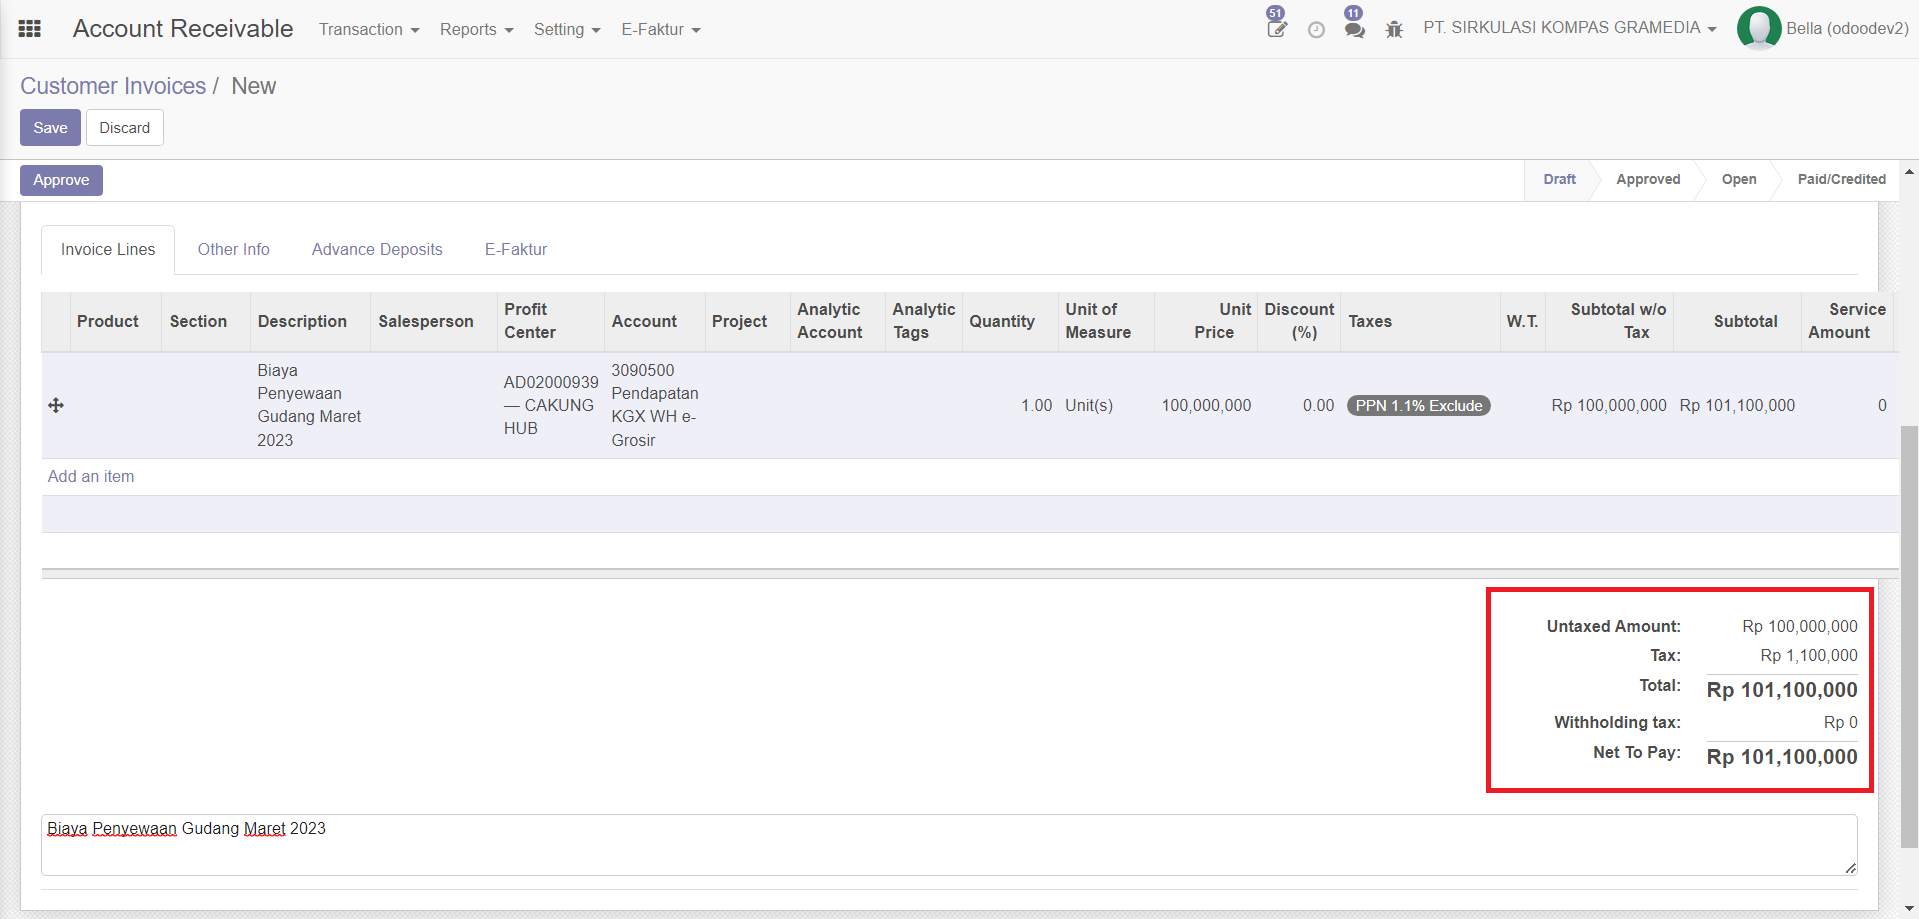This screenshot has width=1919, height=919.
Task: Open the Bella (odoodev2) user menu
Action: [1847, 28]
